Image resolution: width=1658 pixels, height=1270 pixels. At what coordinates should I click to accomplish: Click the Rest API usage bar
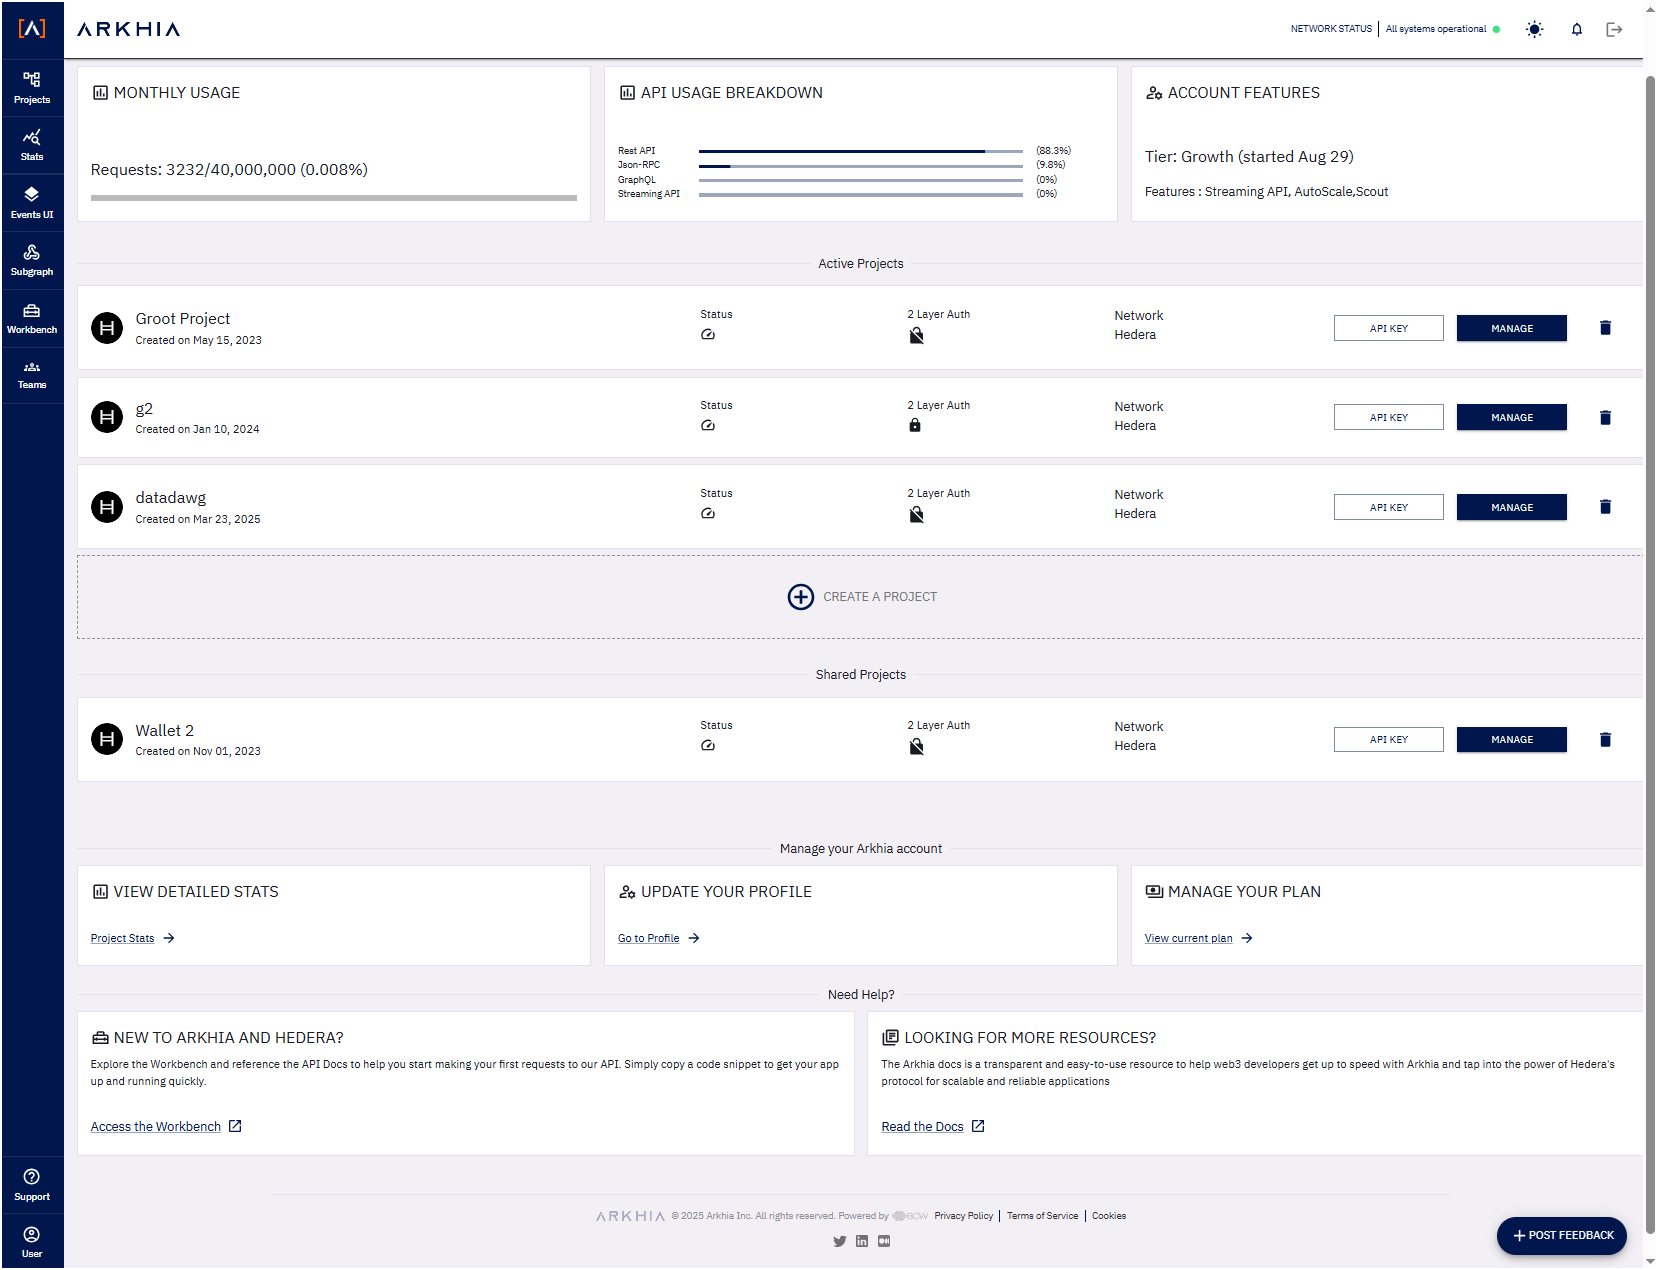coord(860,151)
